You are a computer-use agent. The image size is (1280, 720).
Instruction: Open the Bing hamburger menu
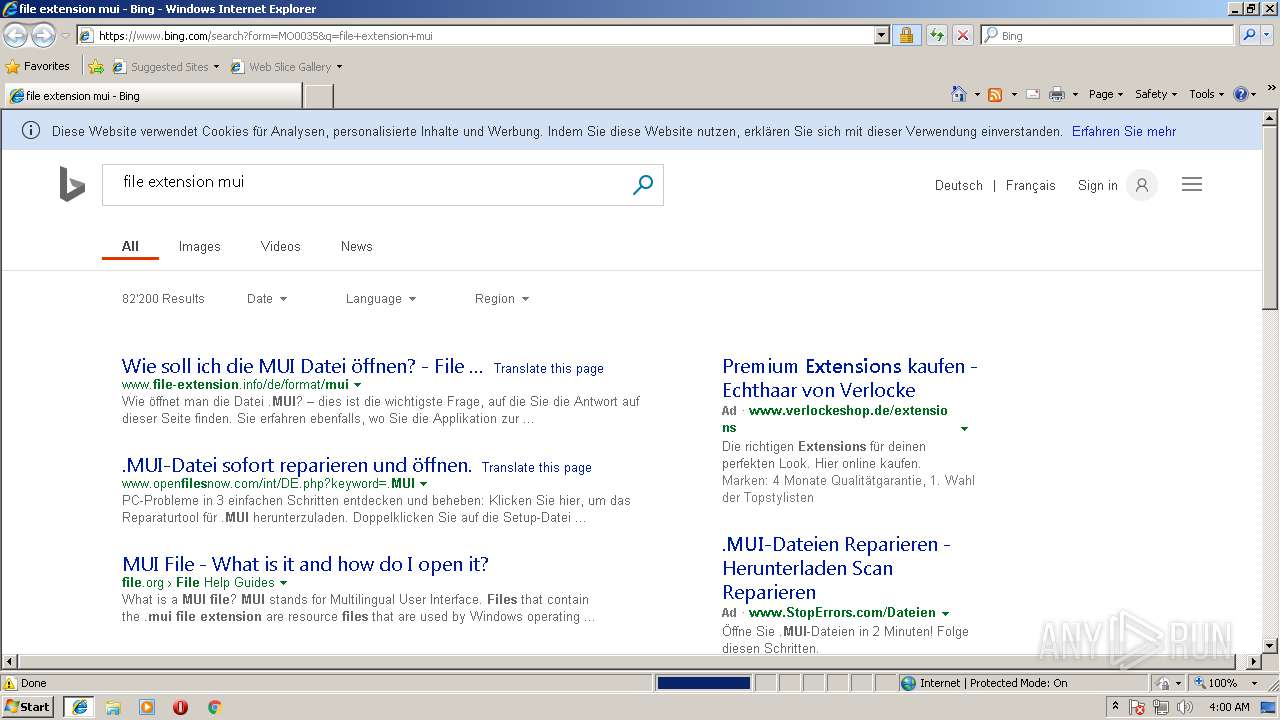coord(1192,184)
